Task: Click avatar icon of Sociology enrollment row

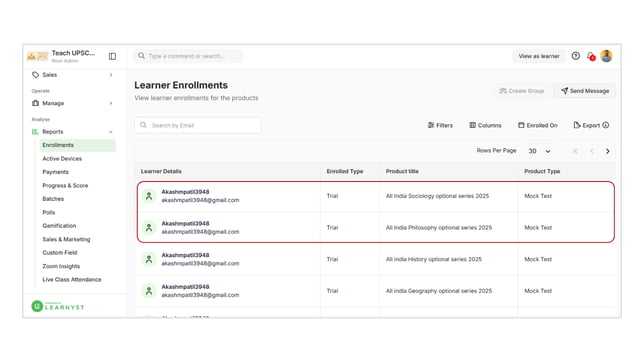Action: point(149,196)
